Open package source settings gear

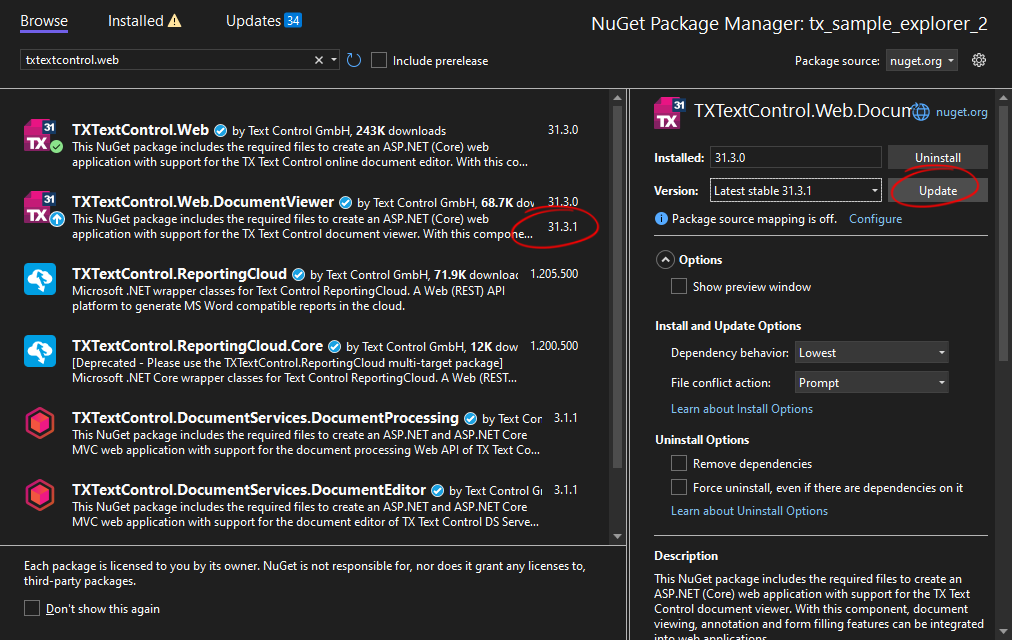[x=978, y=60]
